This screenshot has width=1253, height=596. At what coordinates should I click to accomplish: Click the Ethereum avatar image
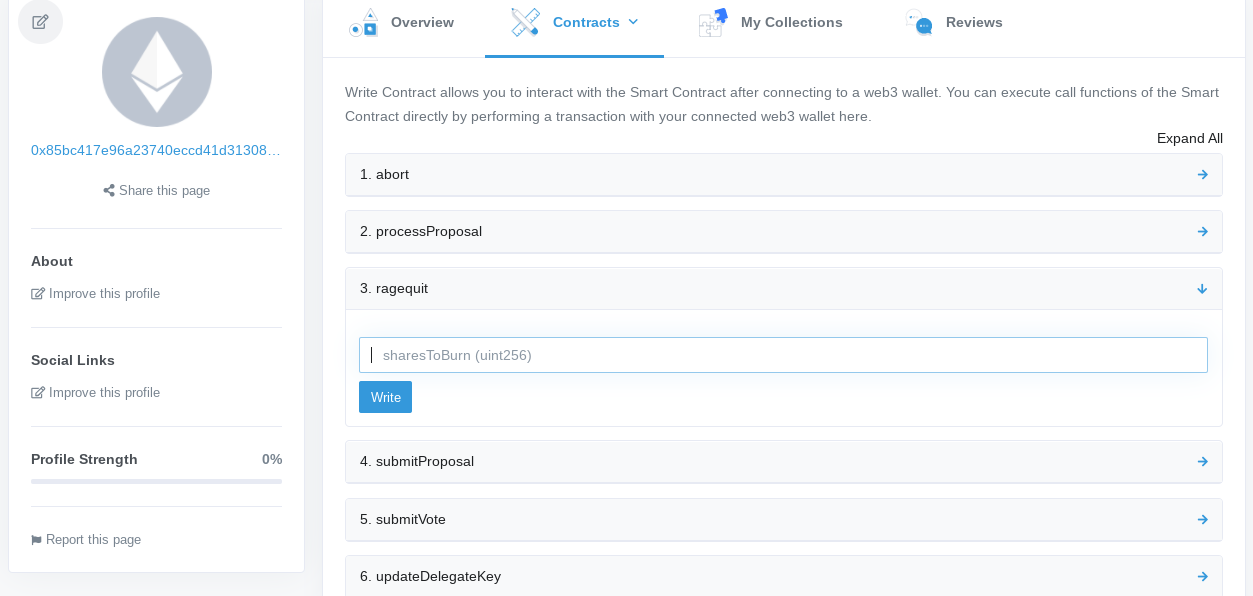(157, 72)
